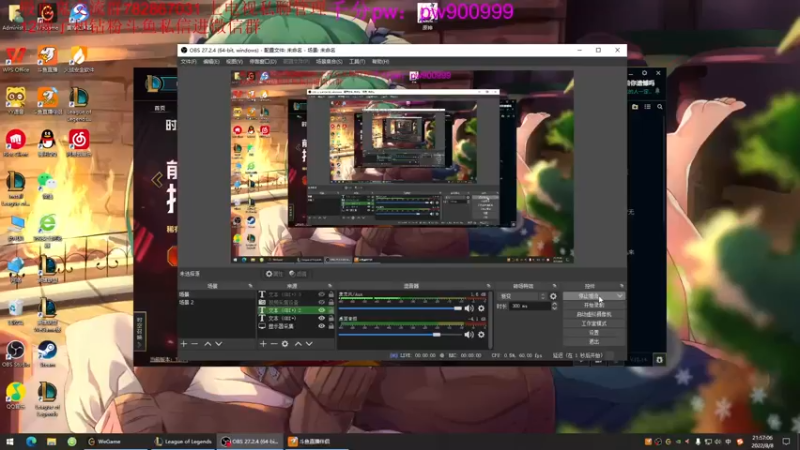Click the transition duration 300 ms field

click(x=530, y=306)
